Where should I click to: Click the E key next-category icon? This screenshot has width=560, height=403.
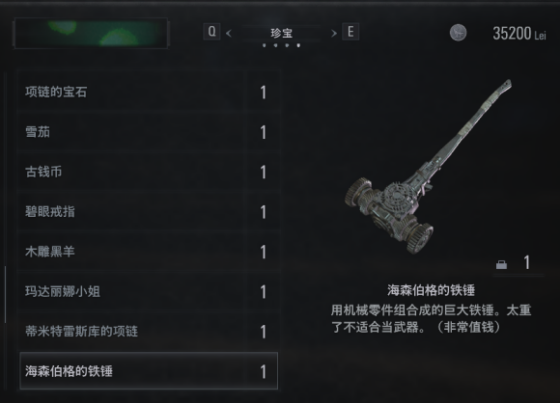350,32
